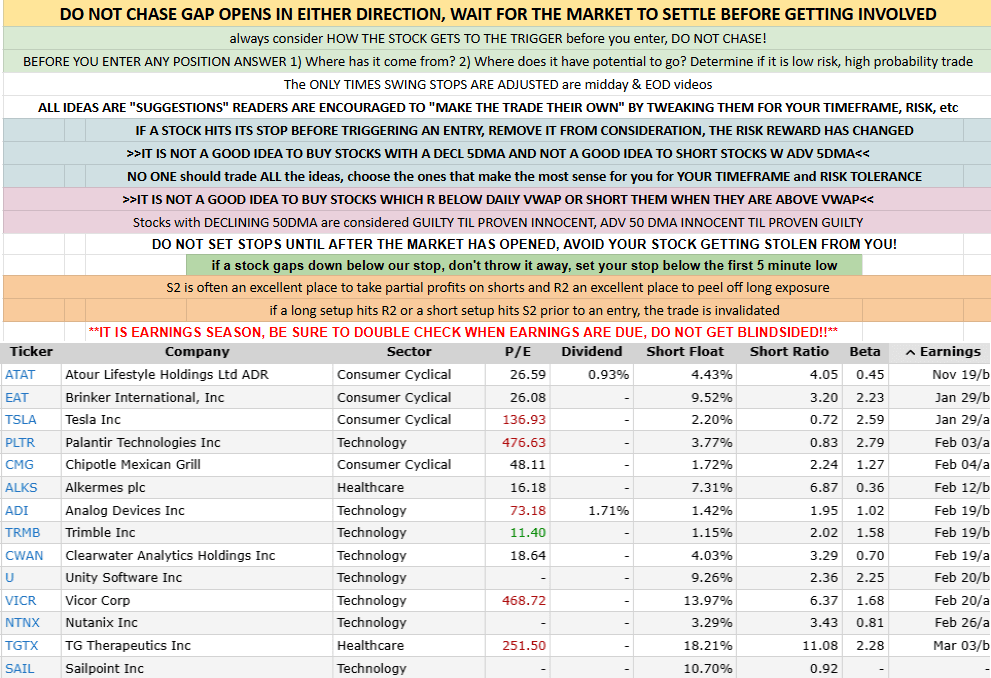Screen dimensions: 991x678
Task: Sort by the Ticker column header
Action: (31, 352)
